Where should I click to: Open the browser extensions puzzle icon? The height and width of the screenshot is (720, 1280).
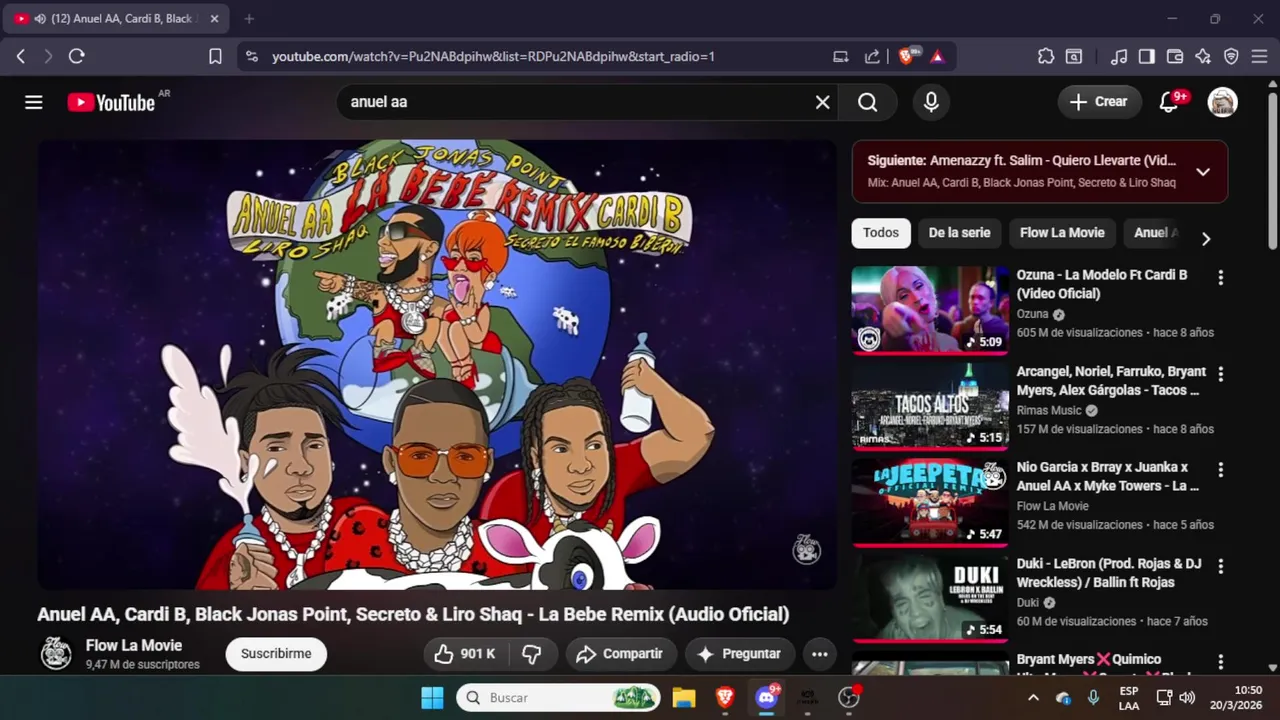pos(1046,57)
